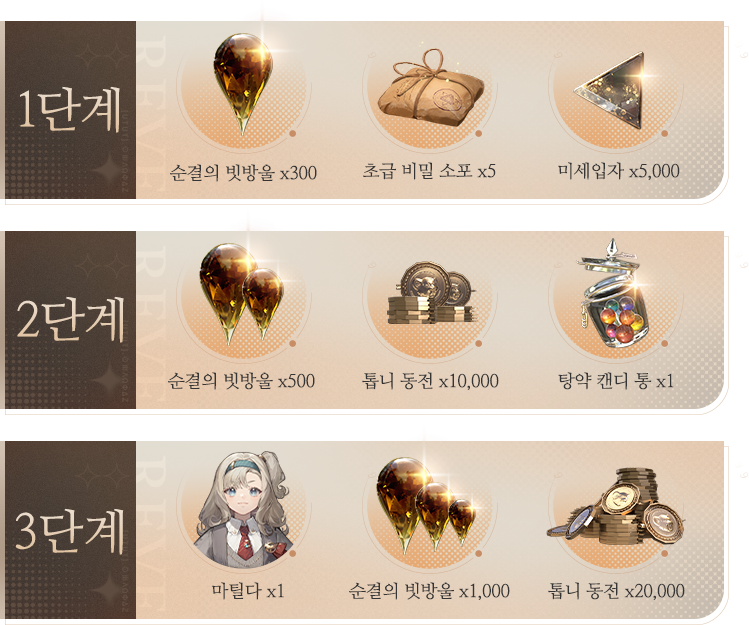Click the large coin pile icon in stage 3
Viewport: 749px width, 625px height.
(615, 508)
